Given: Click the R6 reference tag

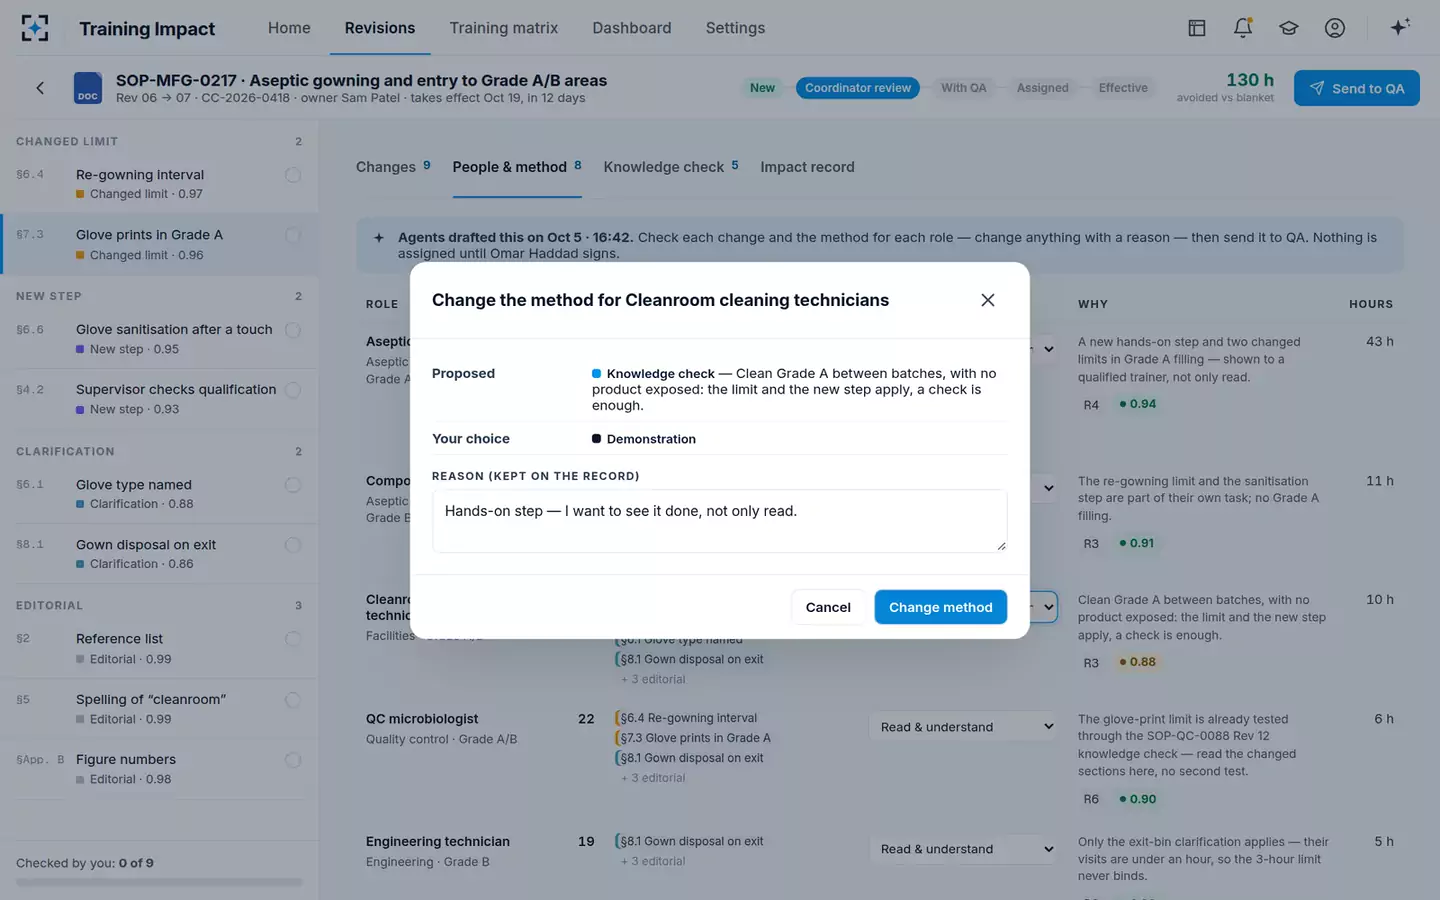Looking at the screenshot, I should click(x=1091, y=800).
